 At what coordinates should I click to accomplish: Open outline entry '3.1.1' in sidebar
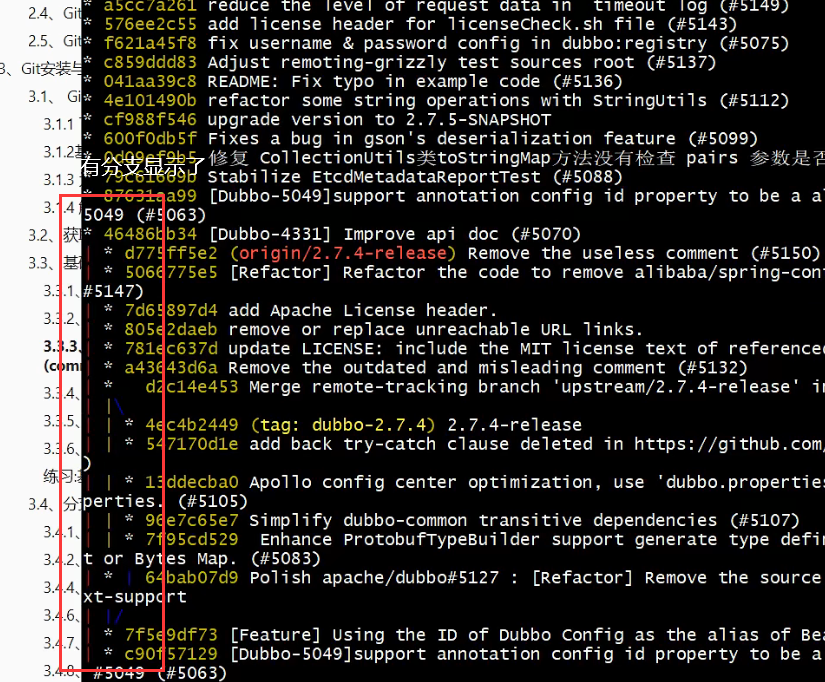pos(59,124)
